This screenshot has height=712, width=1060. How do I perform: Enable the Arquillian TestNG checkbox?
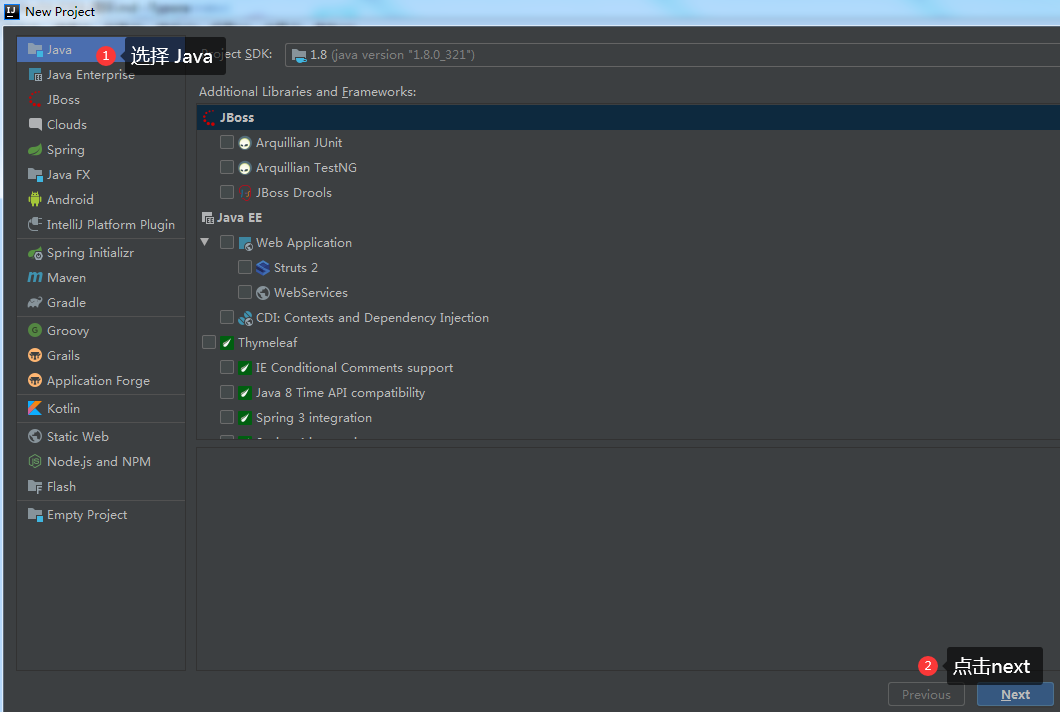227,167
